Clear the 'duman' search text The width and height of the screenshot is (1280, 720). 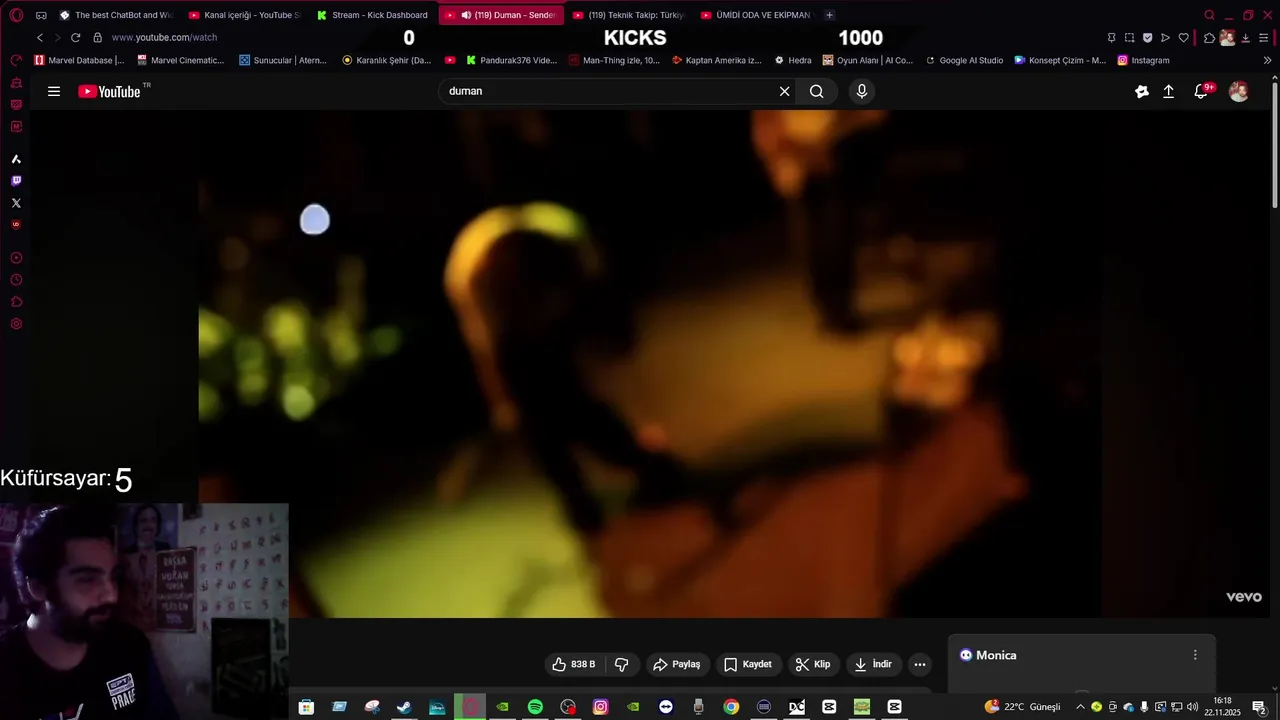tap(785, 91)
